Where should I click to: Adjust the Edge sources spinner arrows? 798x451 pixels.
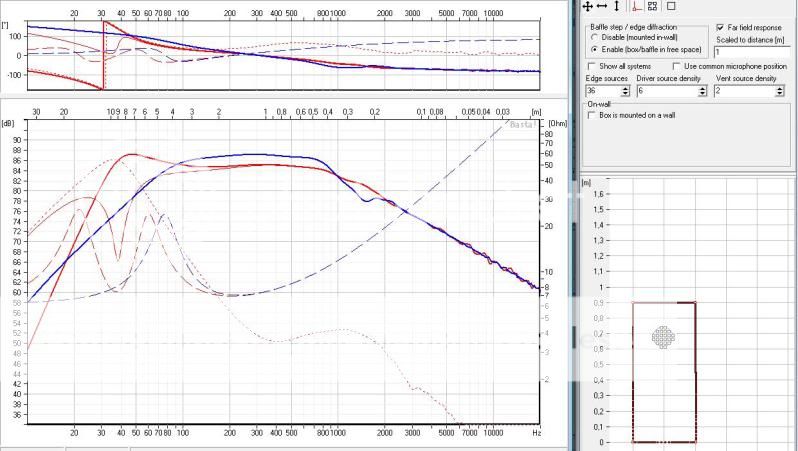click(626, 90)
